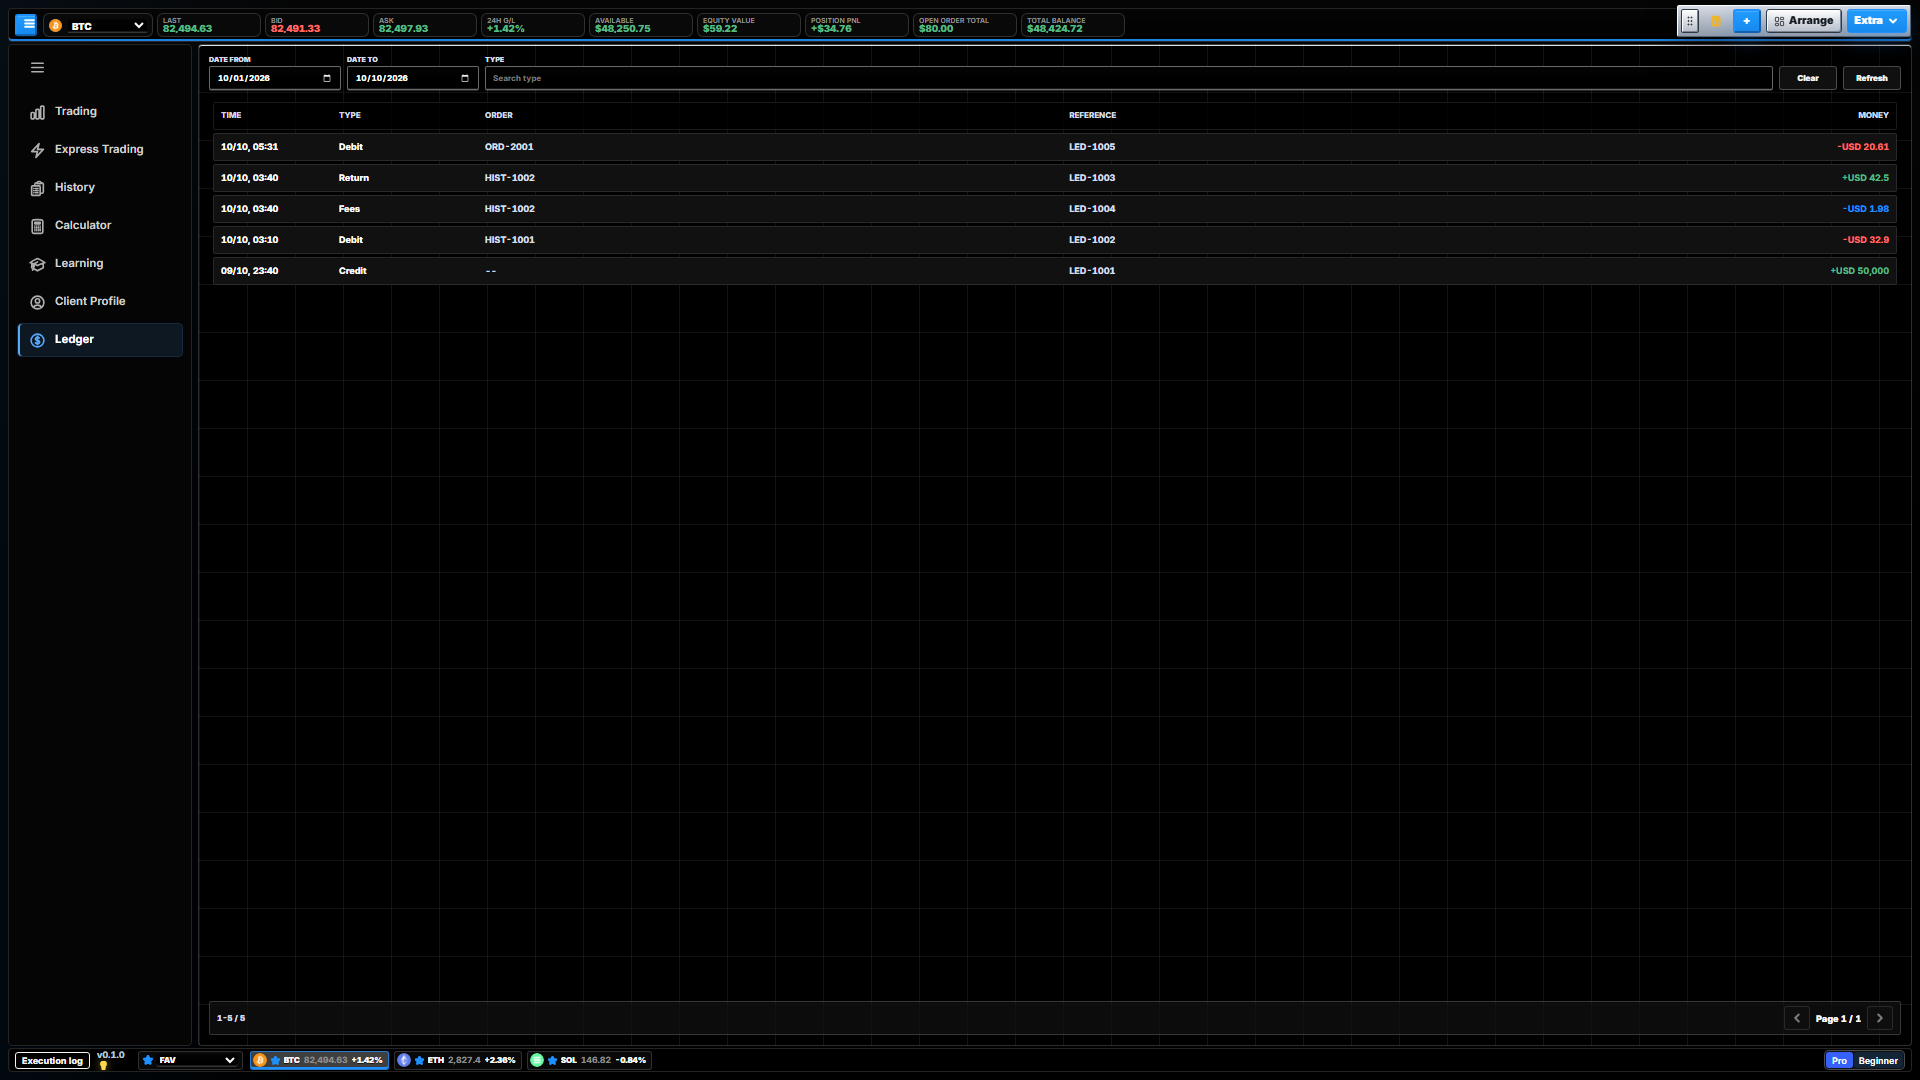The width and height of the screenshot is (1920, 1080).
Task: Select order ORD-2001 in the ledger
Action: point(509,147)
